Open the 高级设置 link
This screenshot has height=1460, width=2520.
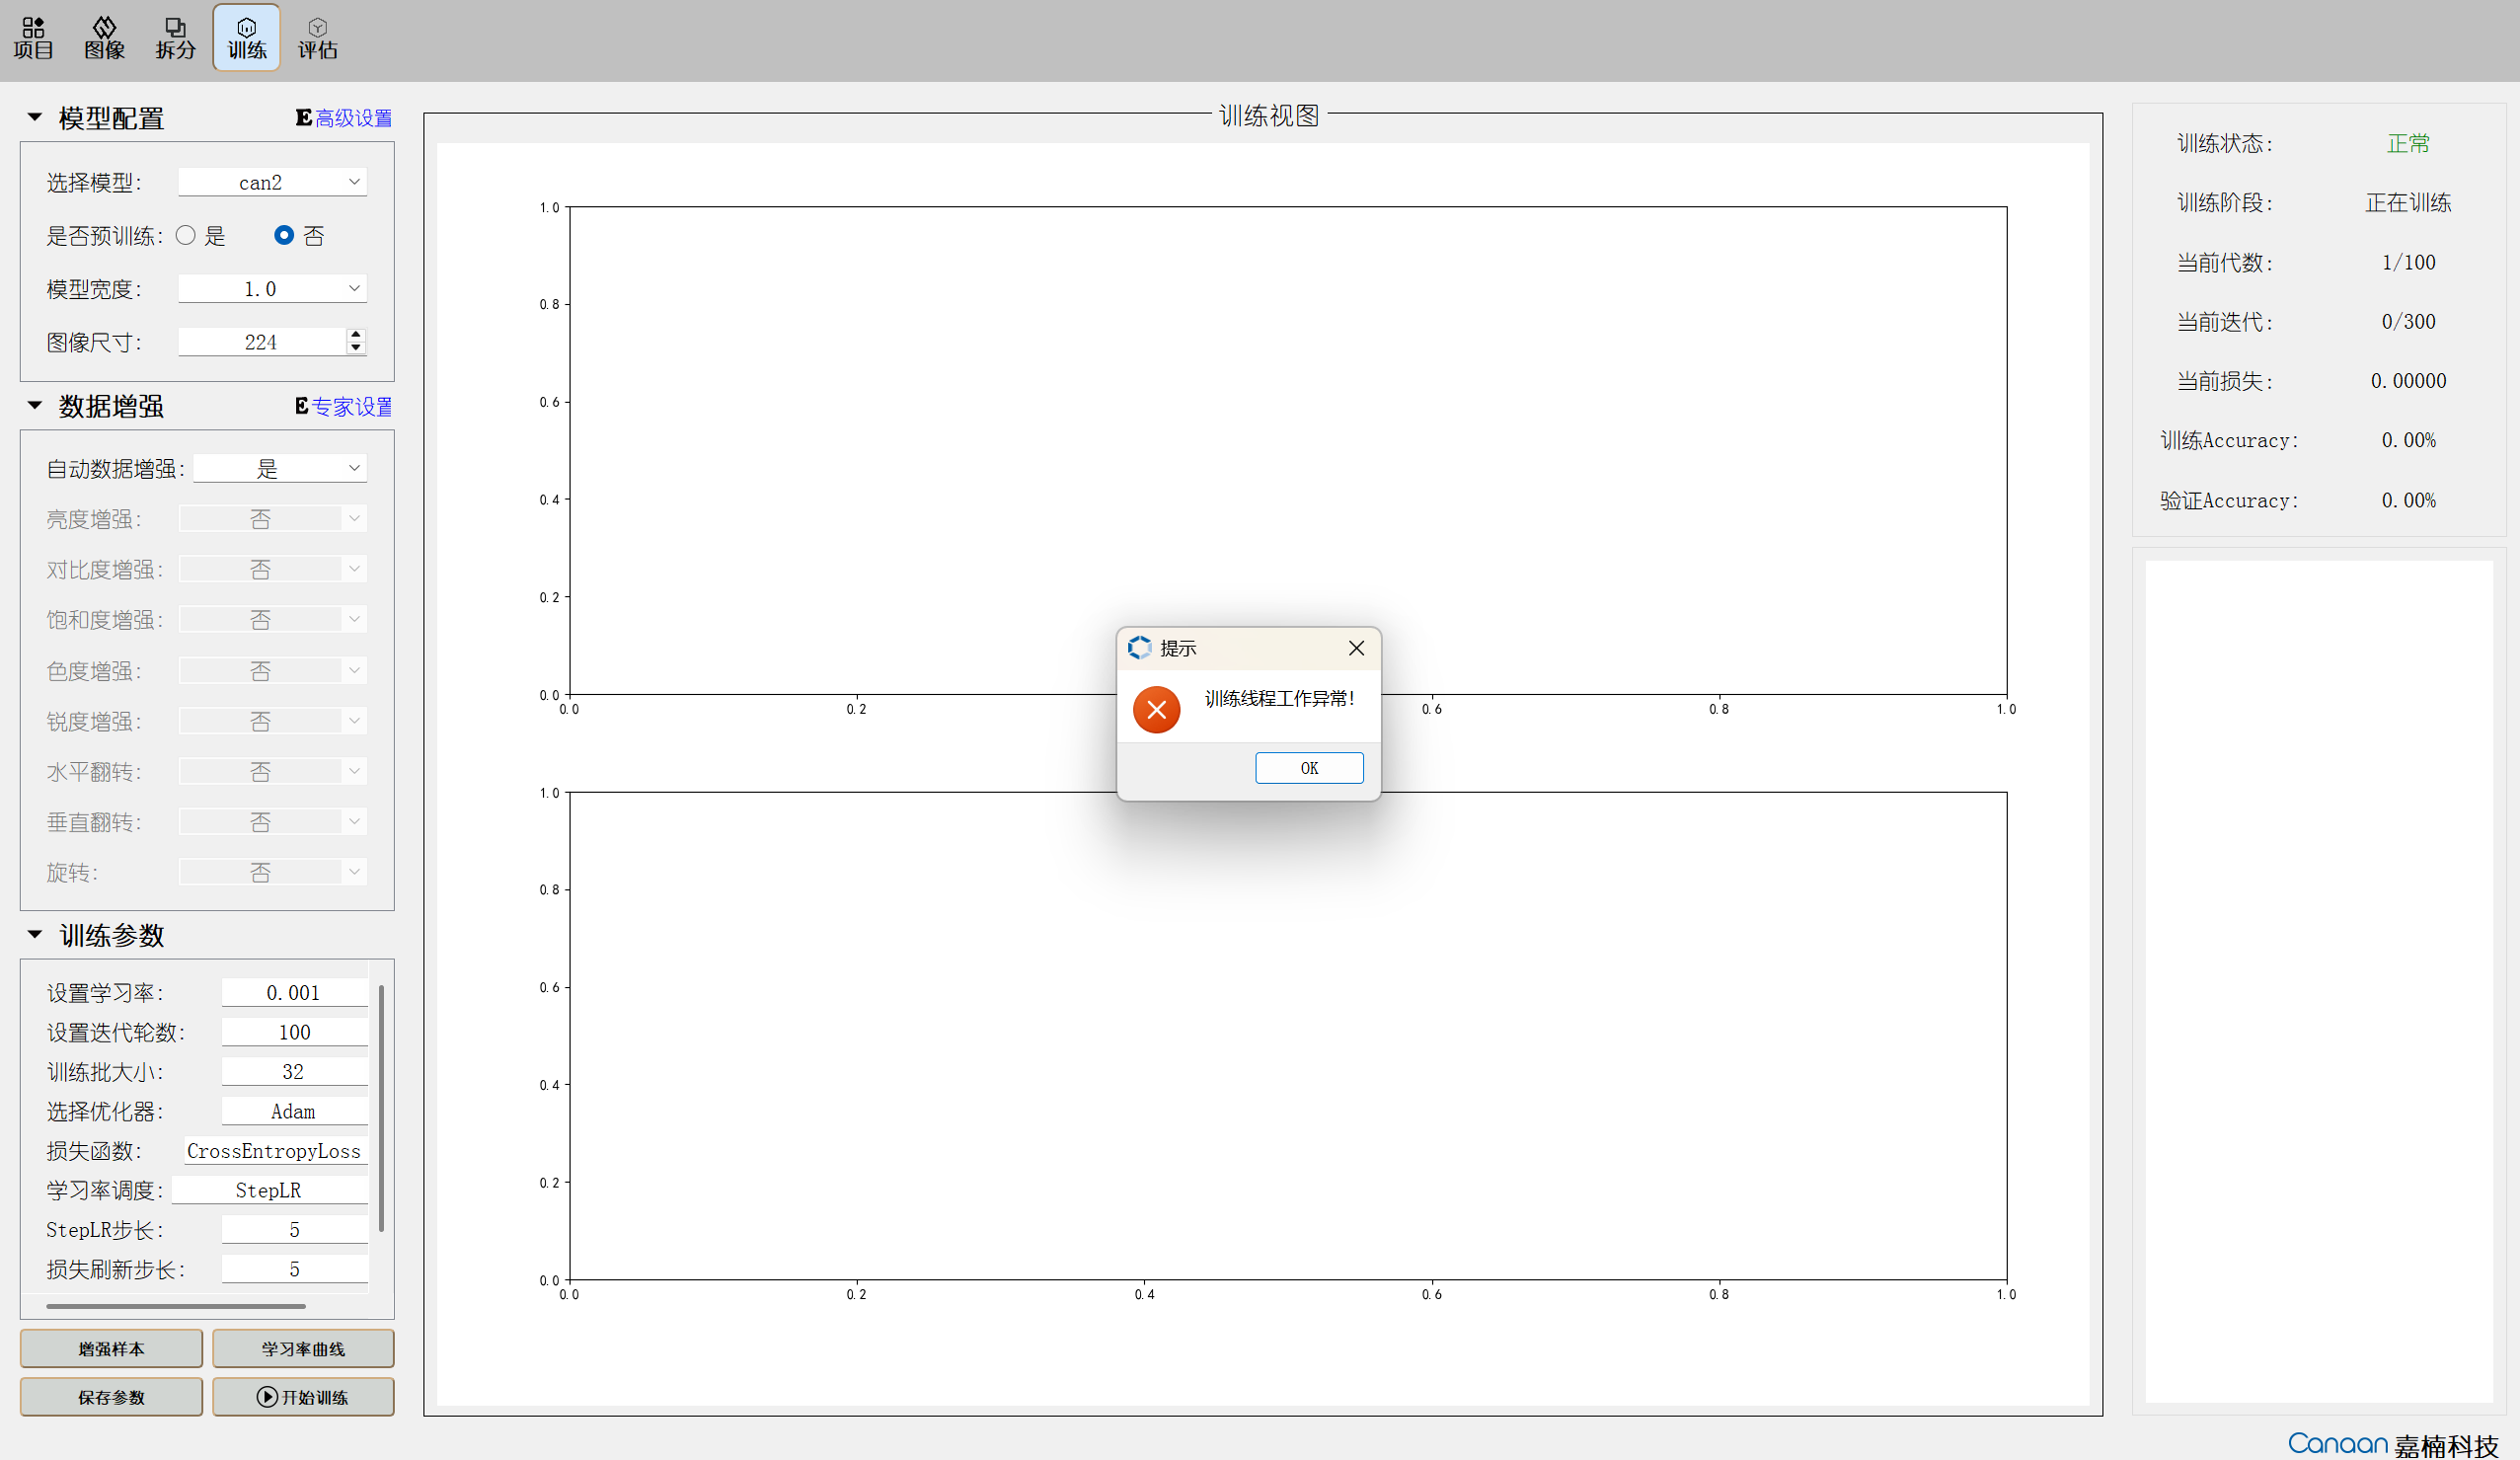coord(352,118)
